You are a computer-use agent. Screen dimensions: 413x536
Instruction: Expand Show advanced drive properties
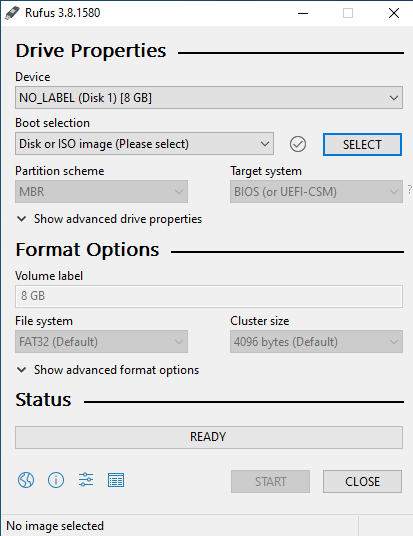(109, 219)
